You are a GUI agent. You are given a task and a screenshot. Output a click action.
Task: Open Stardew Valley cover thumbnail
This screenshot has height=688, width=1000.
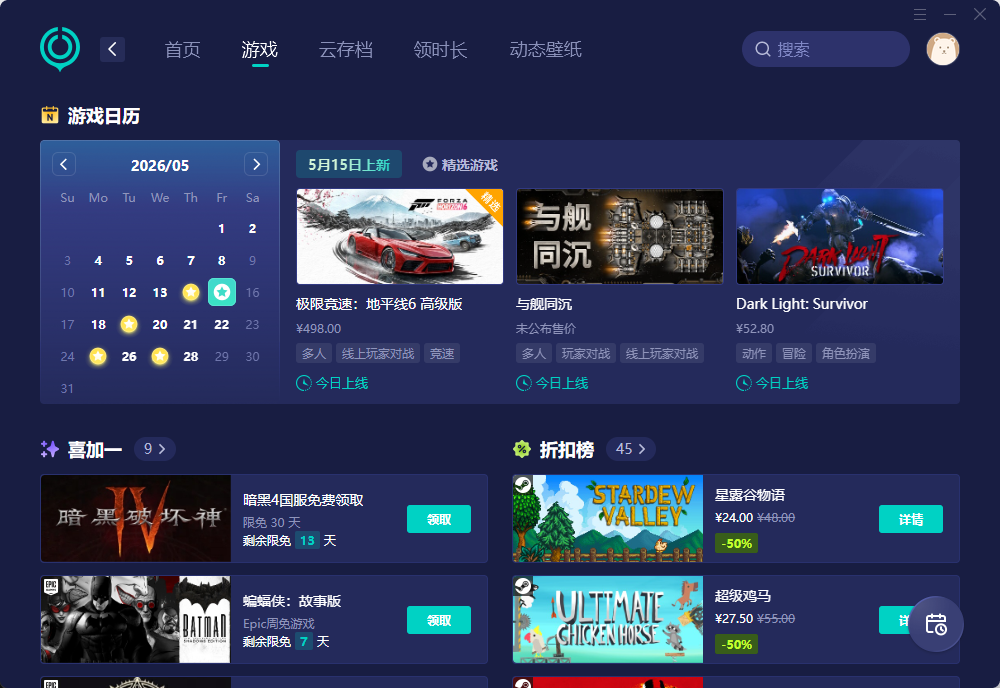pyautogui.click(x=608, y=518)
